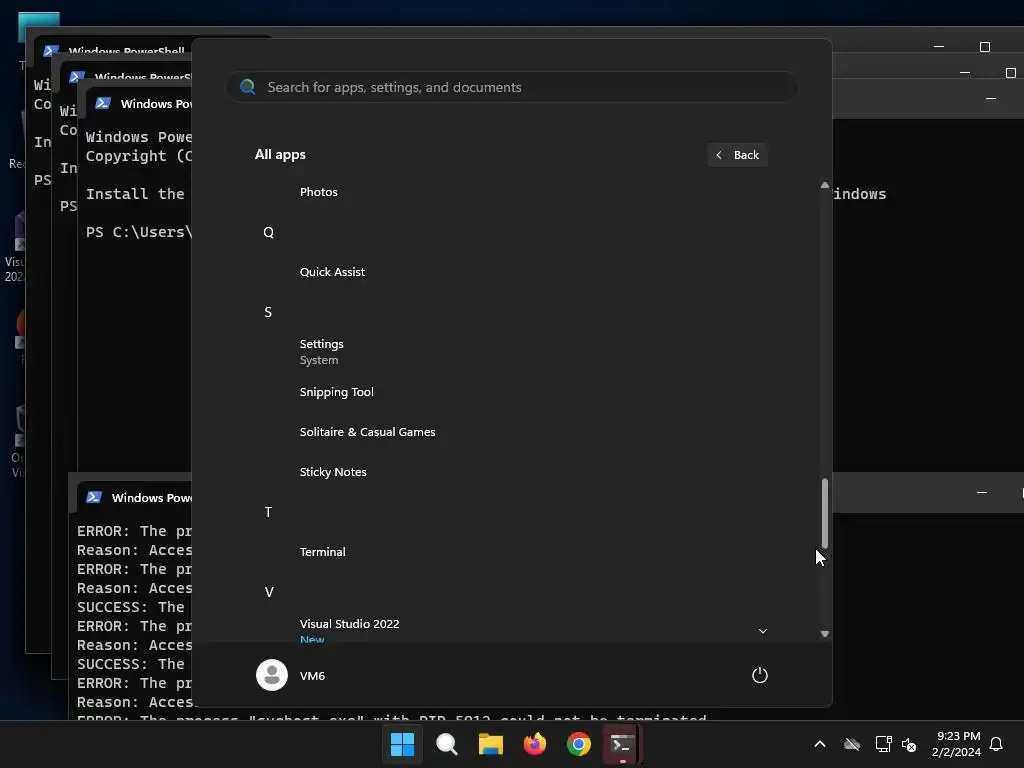
Task: Click the Windows Start button on taskbar
Action: tap(402, 744)
